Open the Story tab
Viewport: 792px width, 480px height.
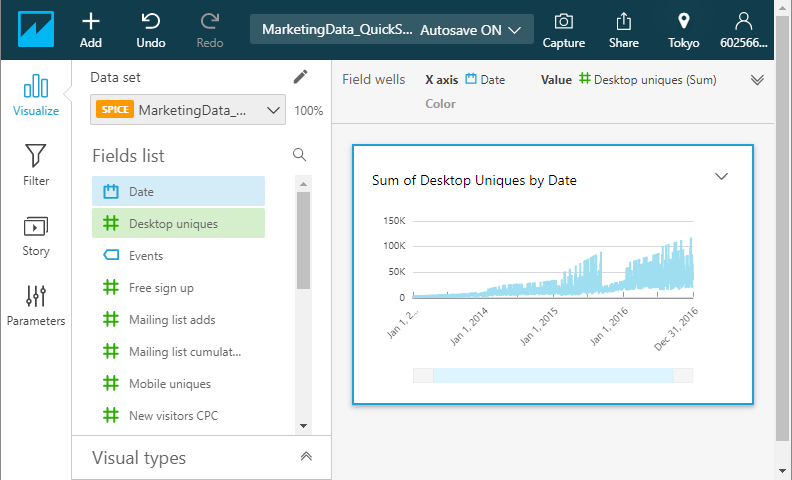pos(36,235)
